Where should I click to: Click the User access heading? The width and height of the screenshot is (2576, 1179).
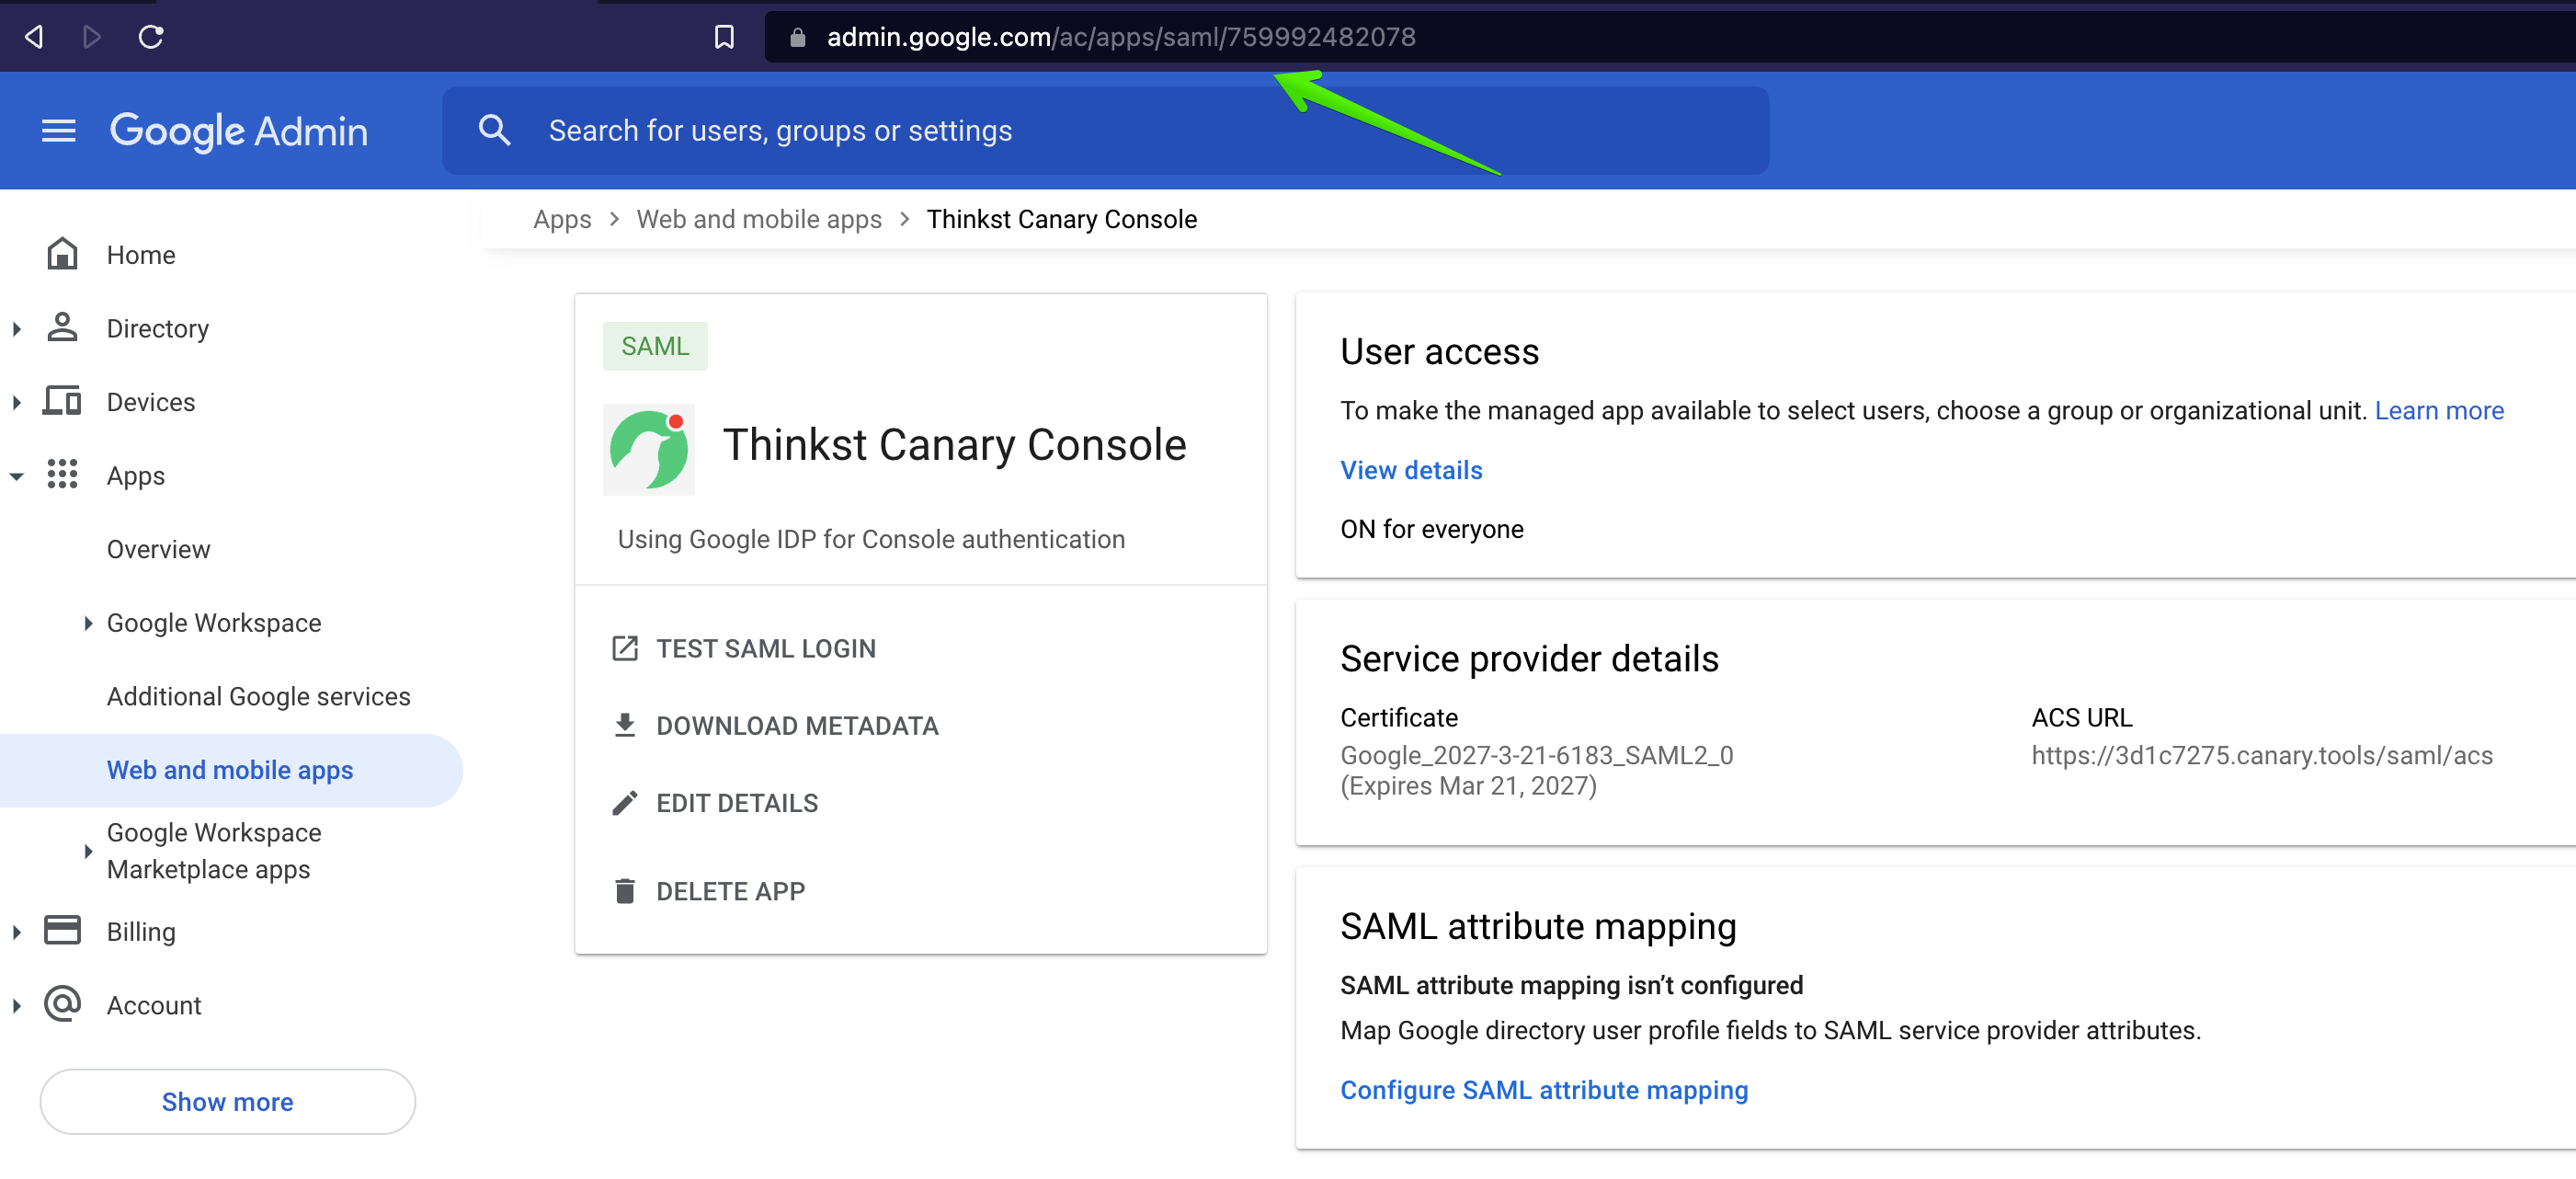pos(1439,352)
